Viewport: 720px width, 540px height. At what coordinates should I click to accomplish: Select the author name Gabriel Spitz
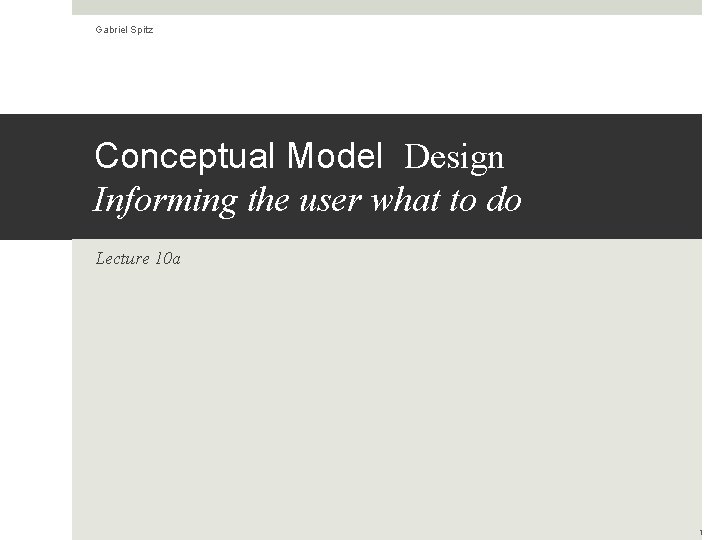[124, 30]
